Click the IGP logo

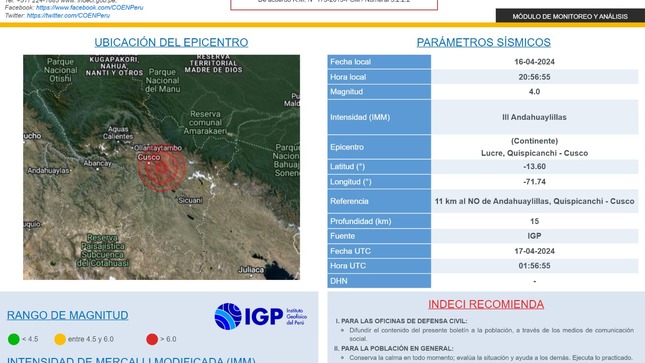(x=261, y=316)
